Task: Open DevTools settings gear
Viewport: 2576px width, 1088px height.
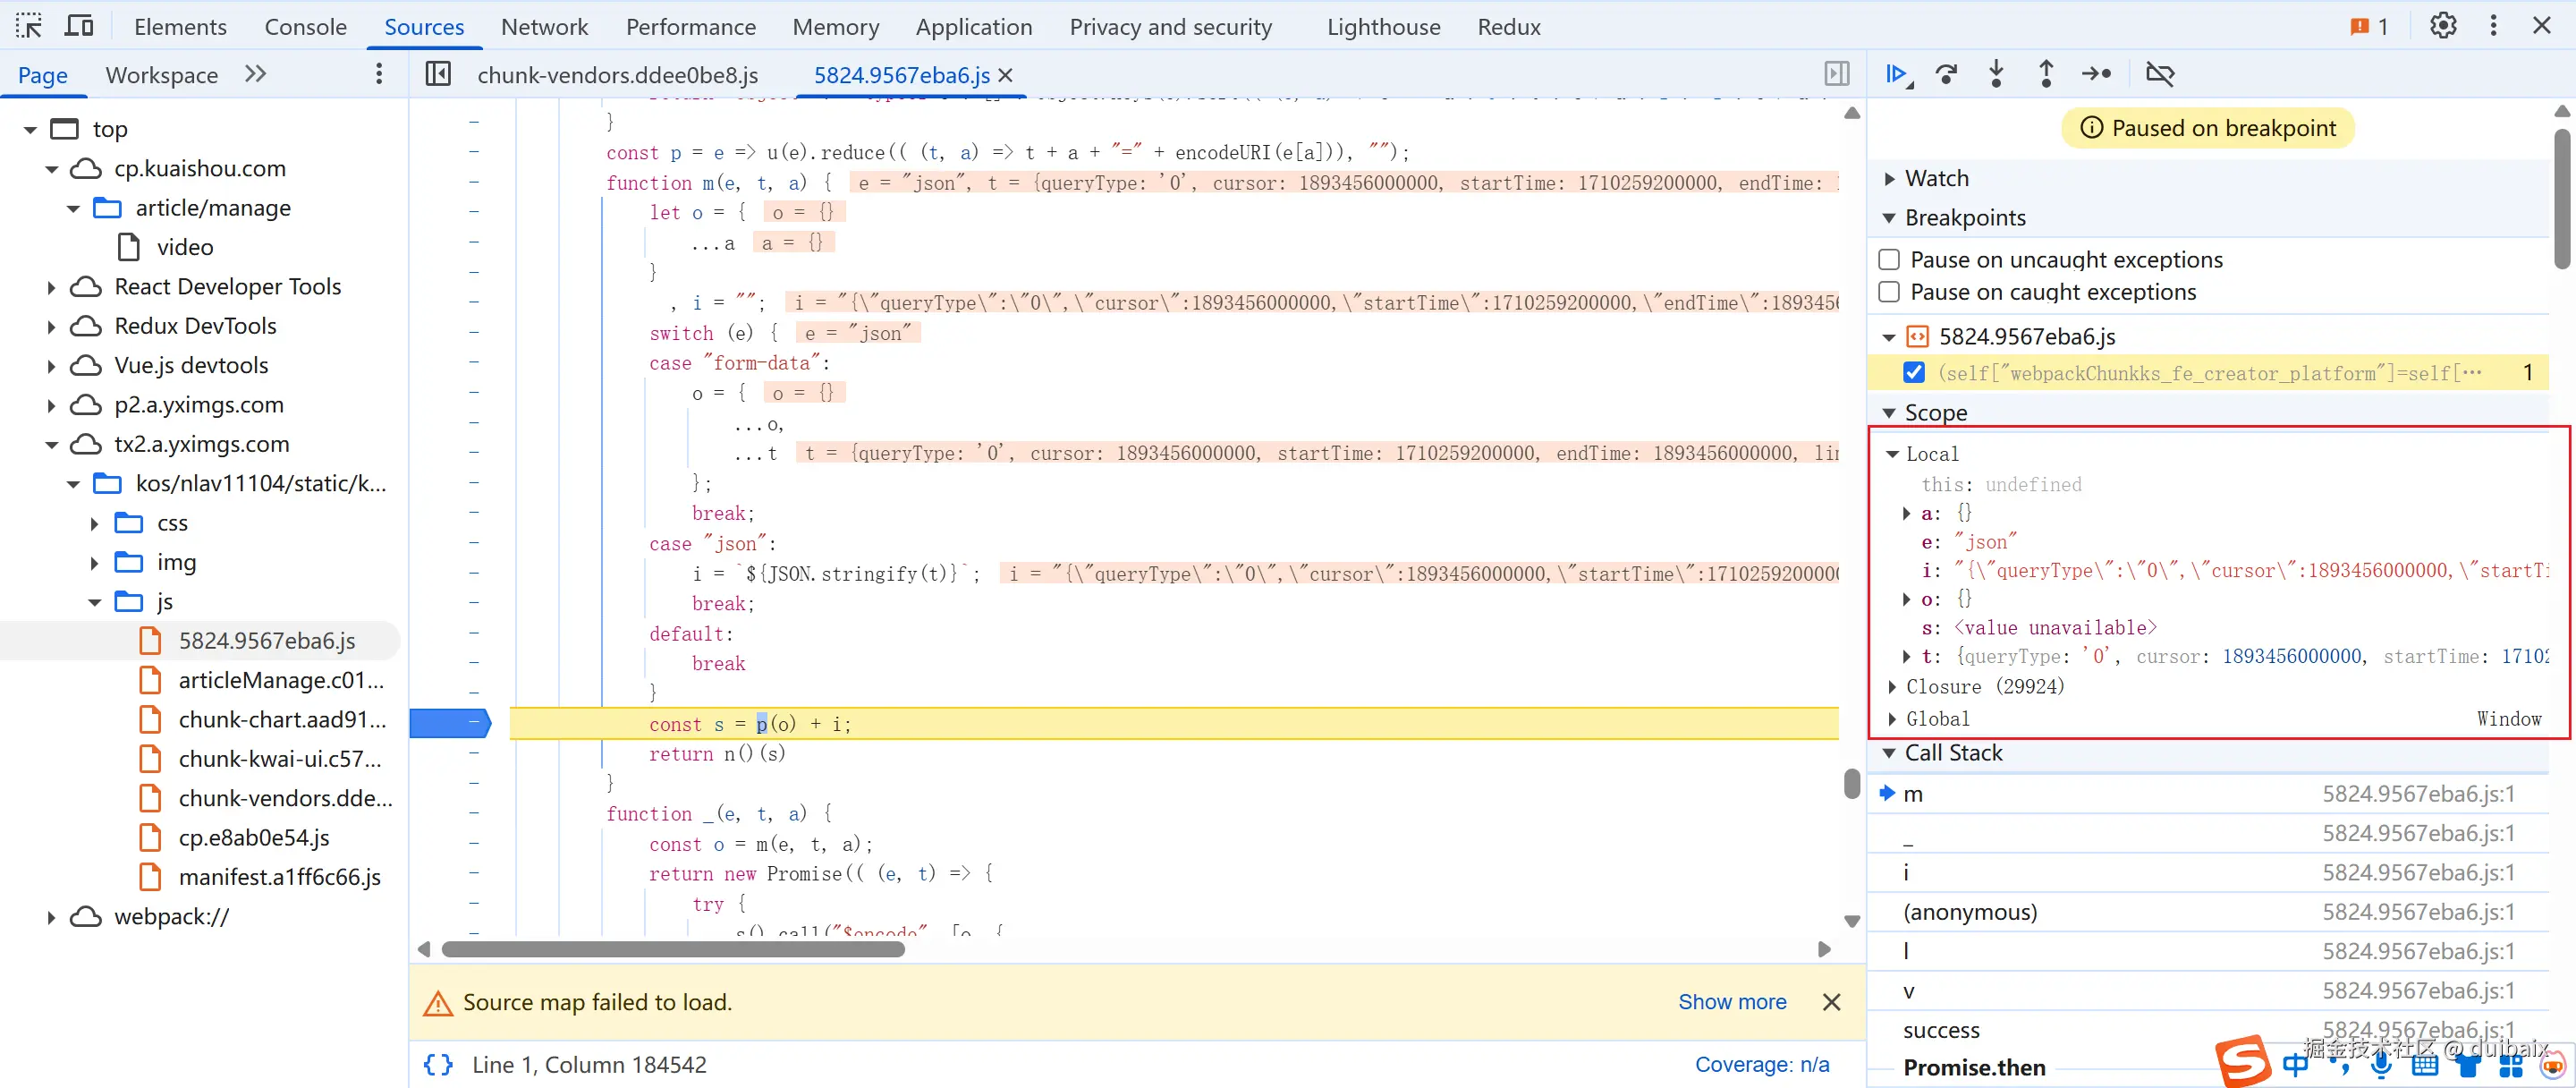Action: click(2443, 26)
